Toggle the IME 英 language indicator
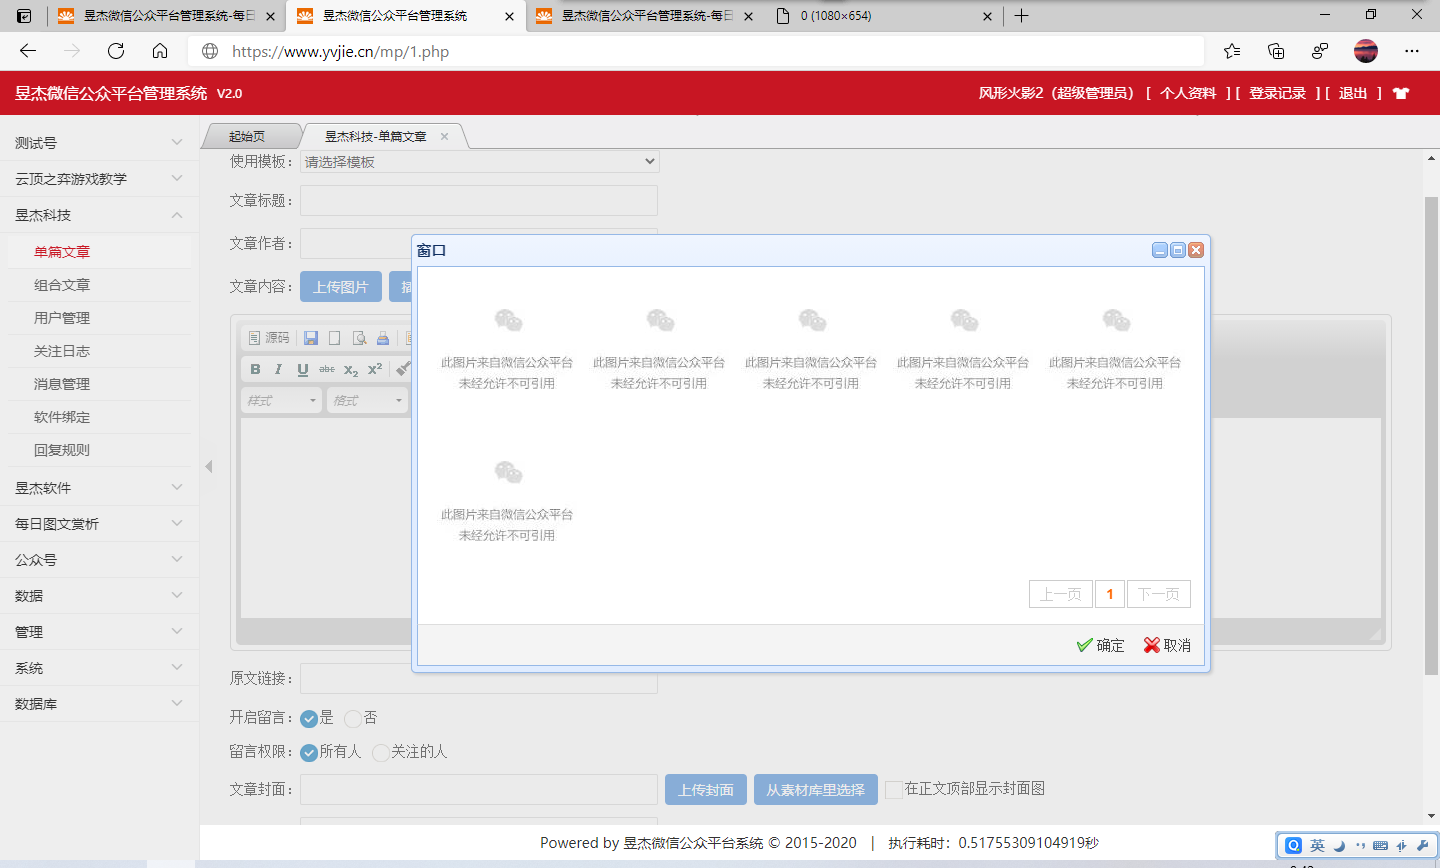Image resolution: width=1440 pixels, height=868 pixels. coord(1317,845)
